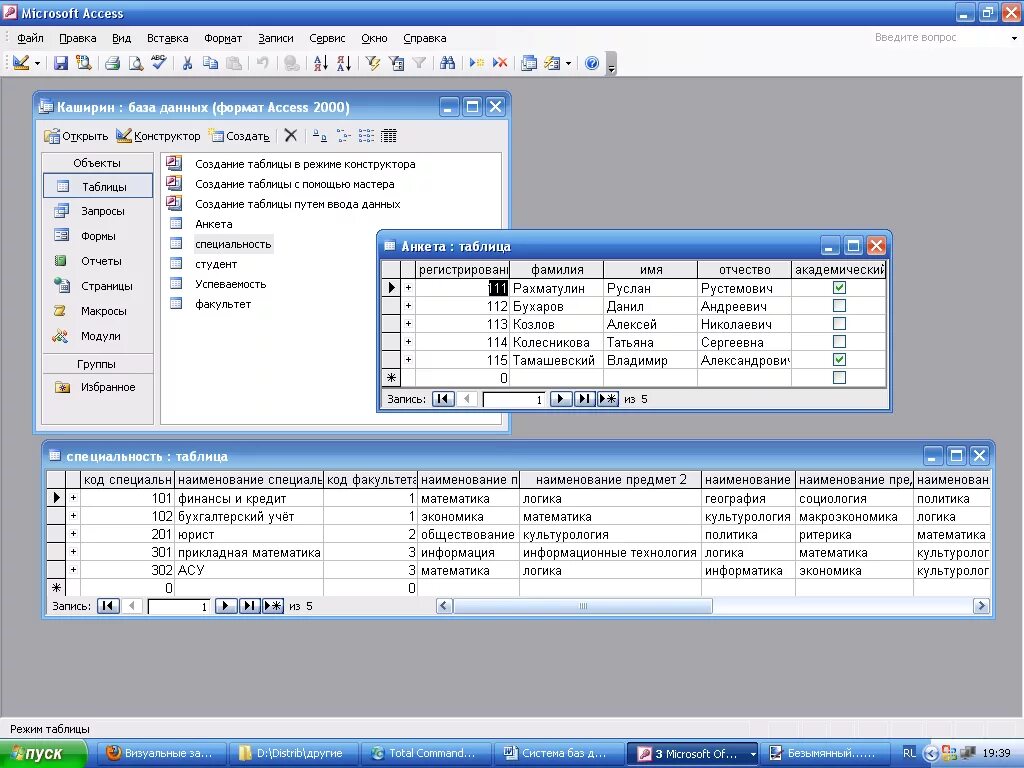Toggle the checkbox in the Рахматулин row
Viewport: 1024px width, 768px height.
[x=840, y=287]
